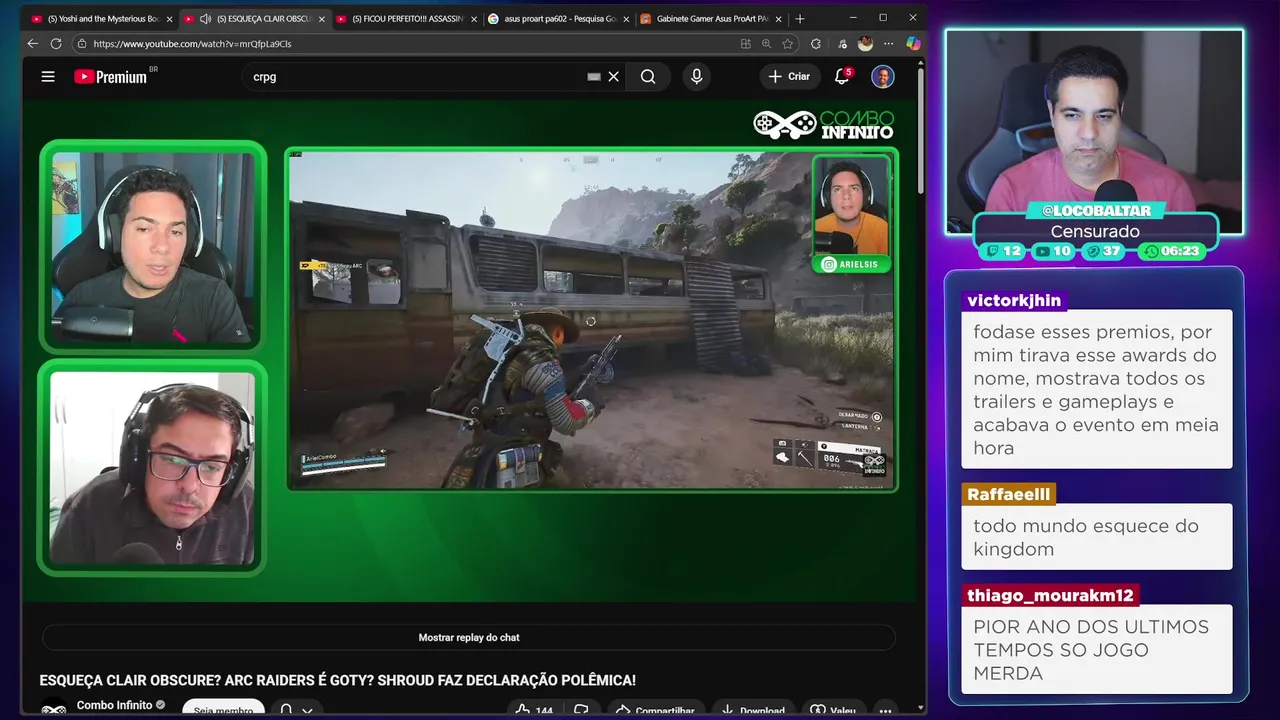Open YouTube notifications bell
This screenshot has height=720, width=1280.
[x=842, y=77]
